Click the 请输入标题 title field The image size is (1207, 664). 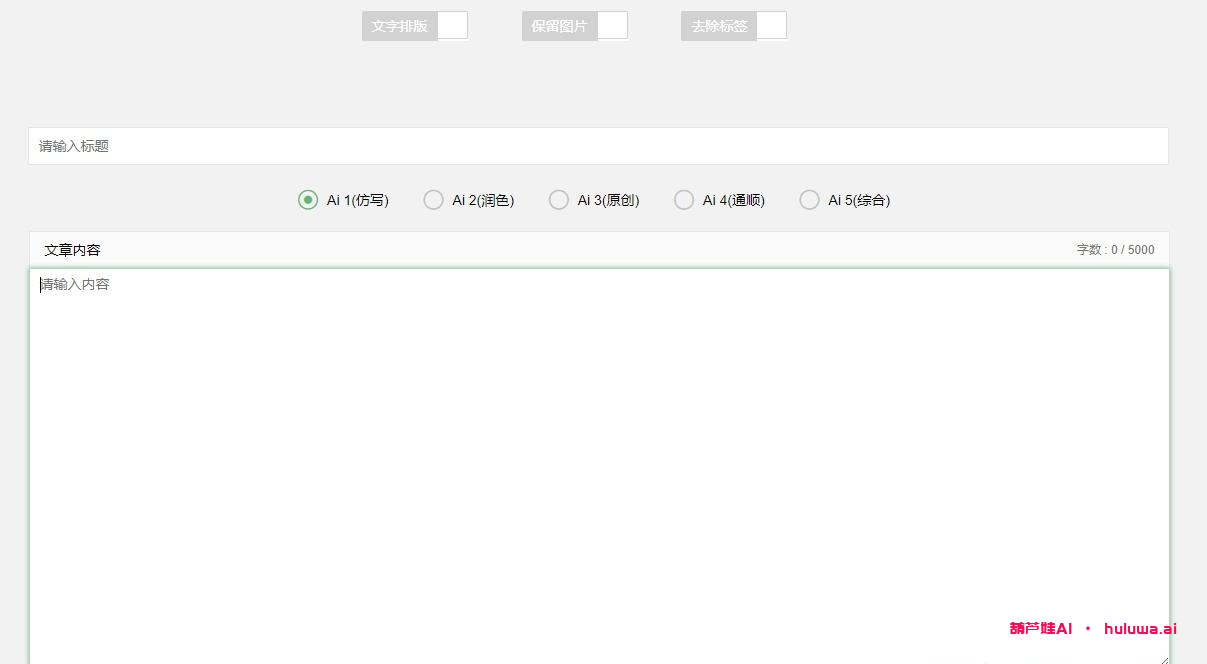(600, 146)
